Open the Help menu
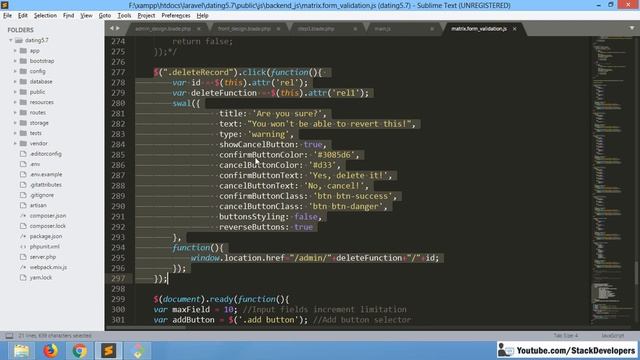 click(202, 16)
